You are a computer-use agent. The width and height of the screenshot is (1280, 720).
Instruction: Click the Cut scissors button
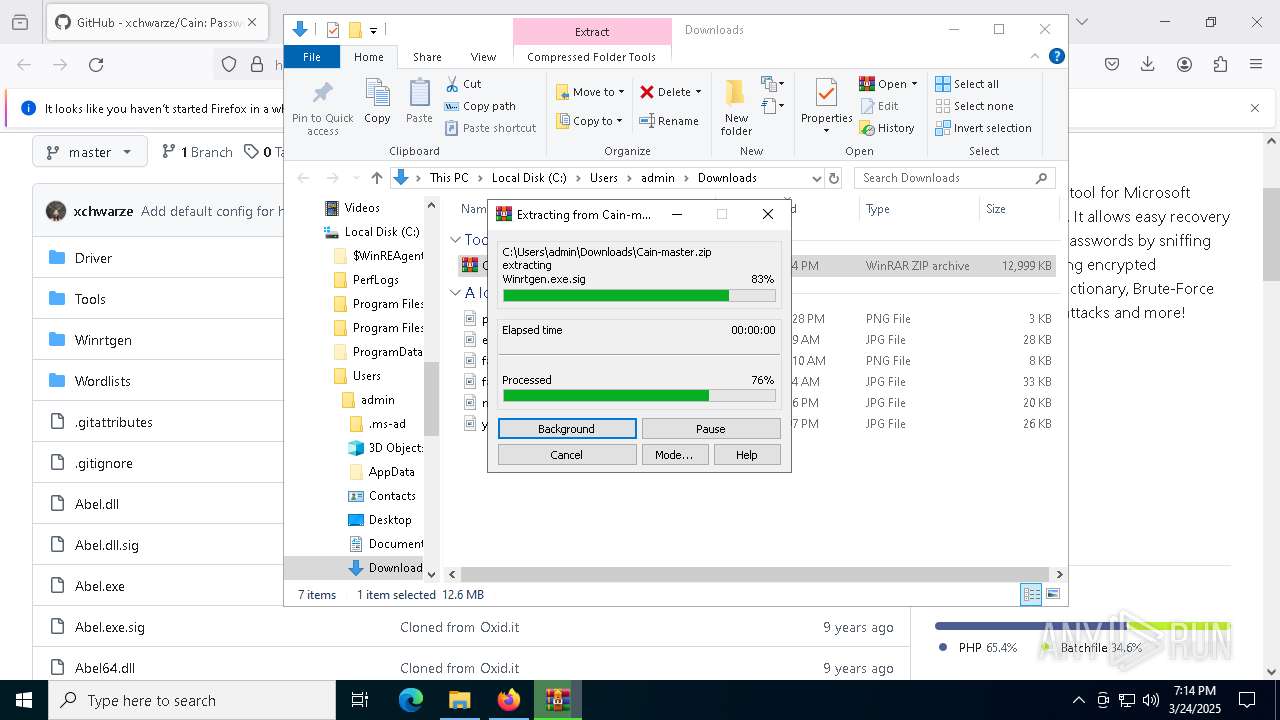pyautogui.click(x=463, y=84)
